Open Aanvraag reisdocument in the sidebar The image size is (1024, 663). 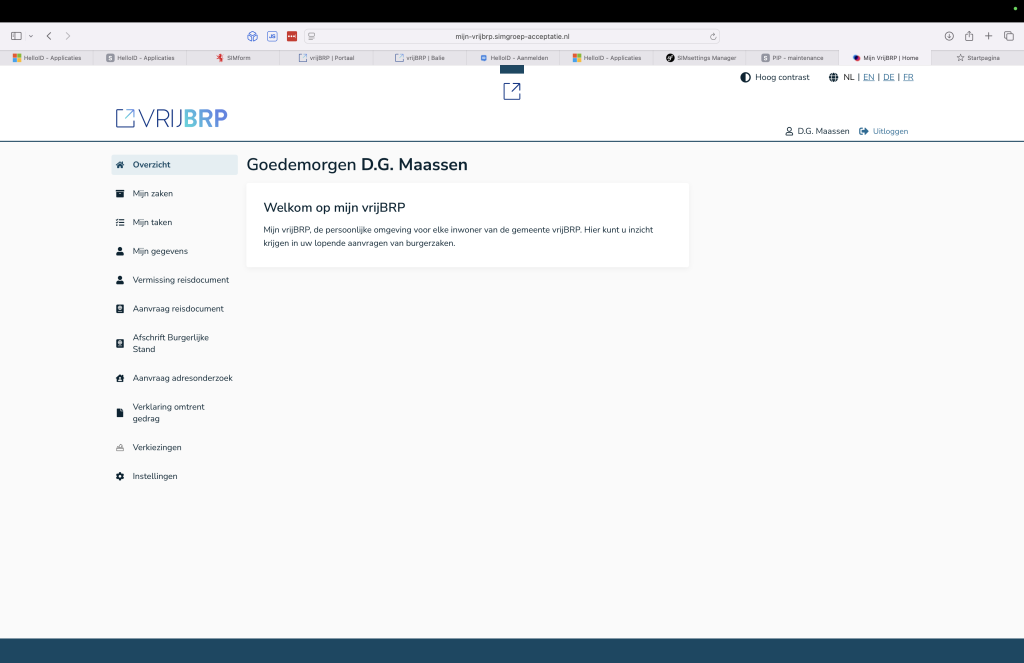click(x=178, y=309)
